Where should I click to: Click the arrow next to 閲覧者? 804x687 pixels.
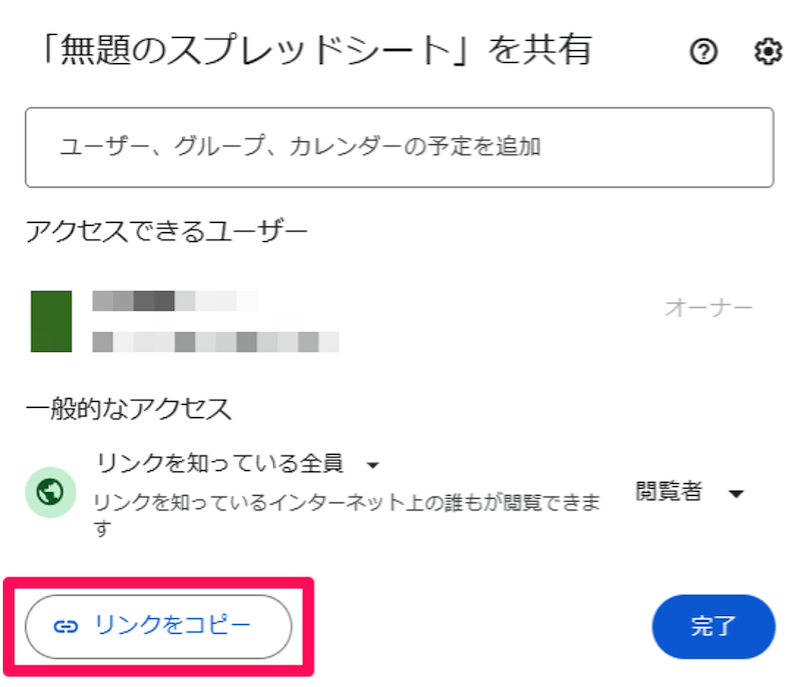click(737, 494)
